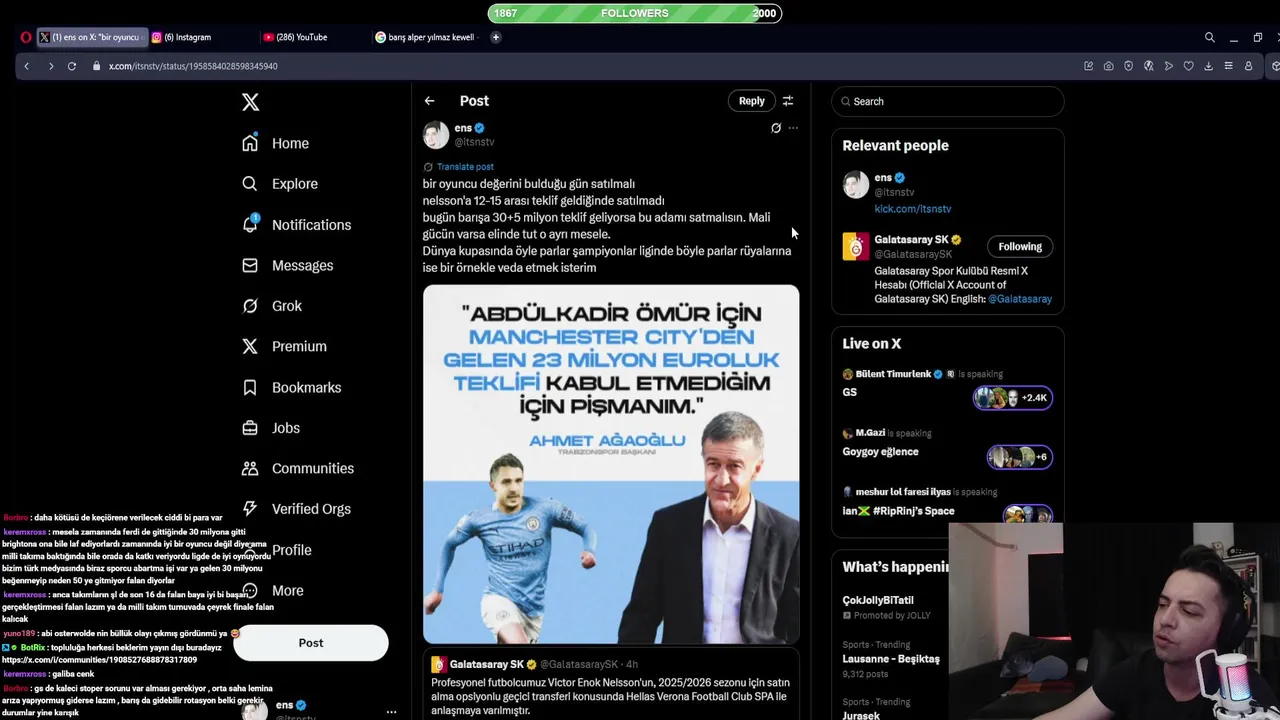The image size is (1280, 720).
Task: Click the X logo in sidebar
Action: 250,102
